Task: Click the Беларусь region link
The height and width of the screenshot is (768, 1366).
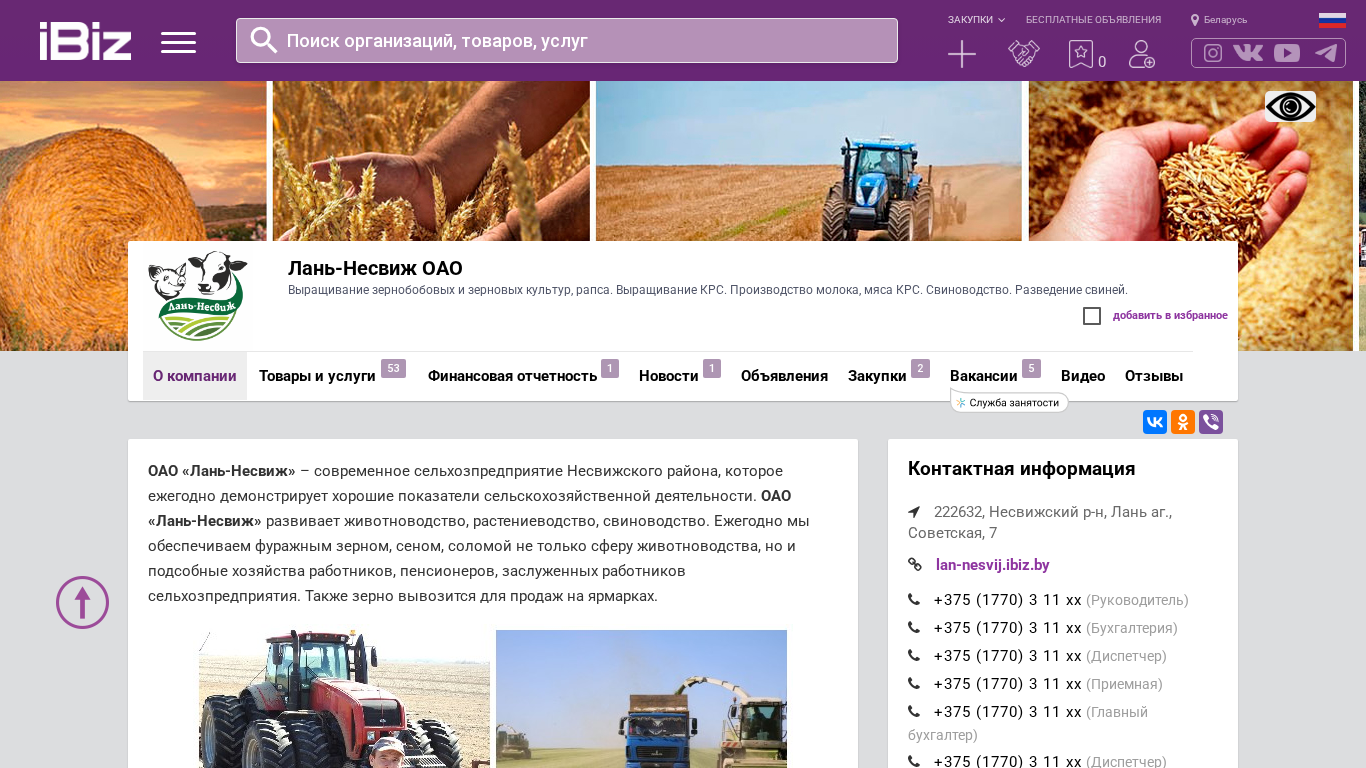Action: point(1225,20)
